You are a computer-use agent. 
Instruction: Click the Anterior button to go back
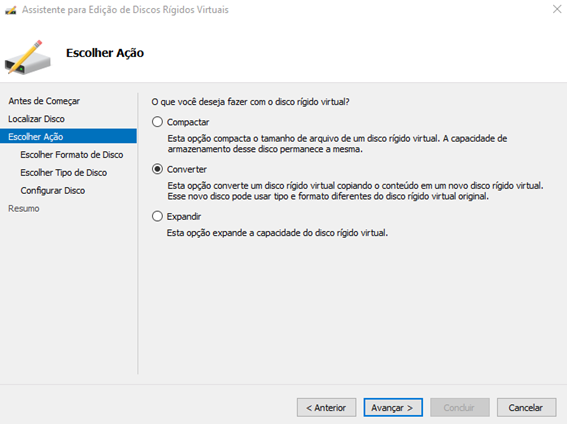tap(327, 408)
